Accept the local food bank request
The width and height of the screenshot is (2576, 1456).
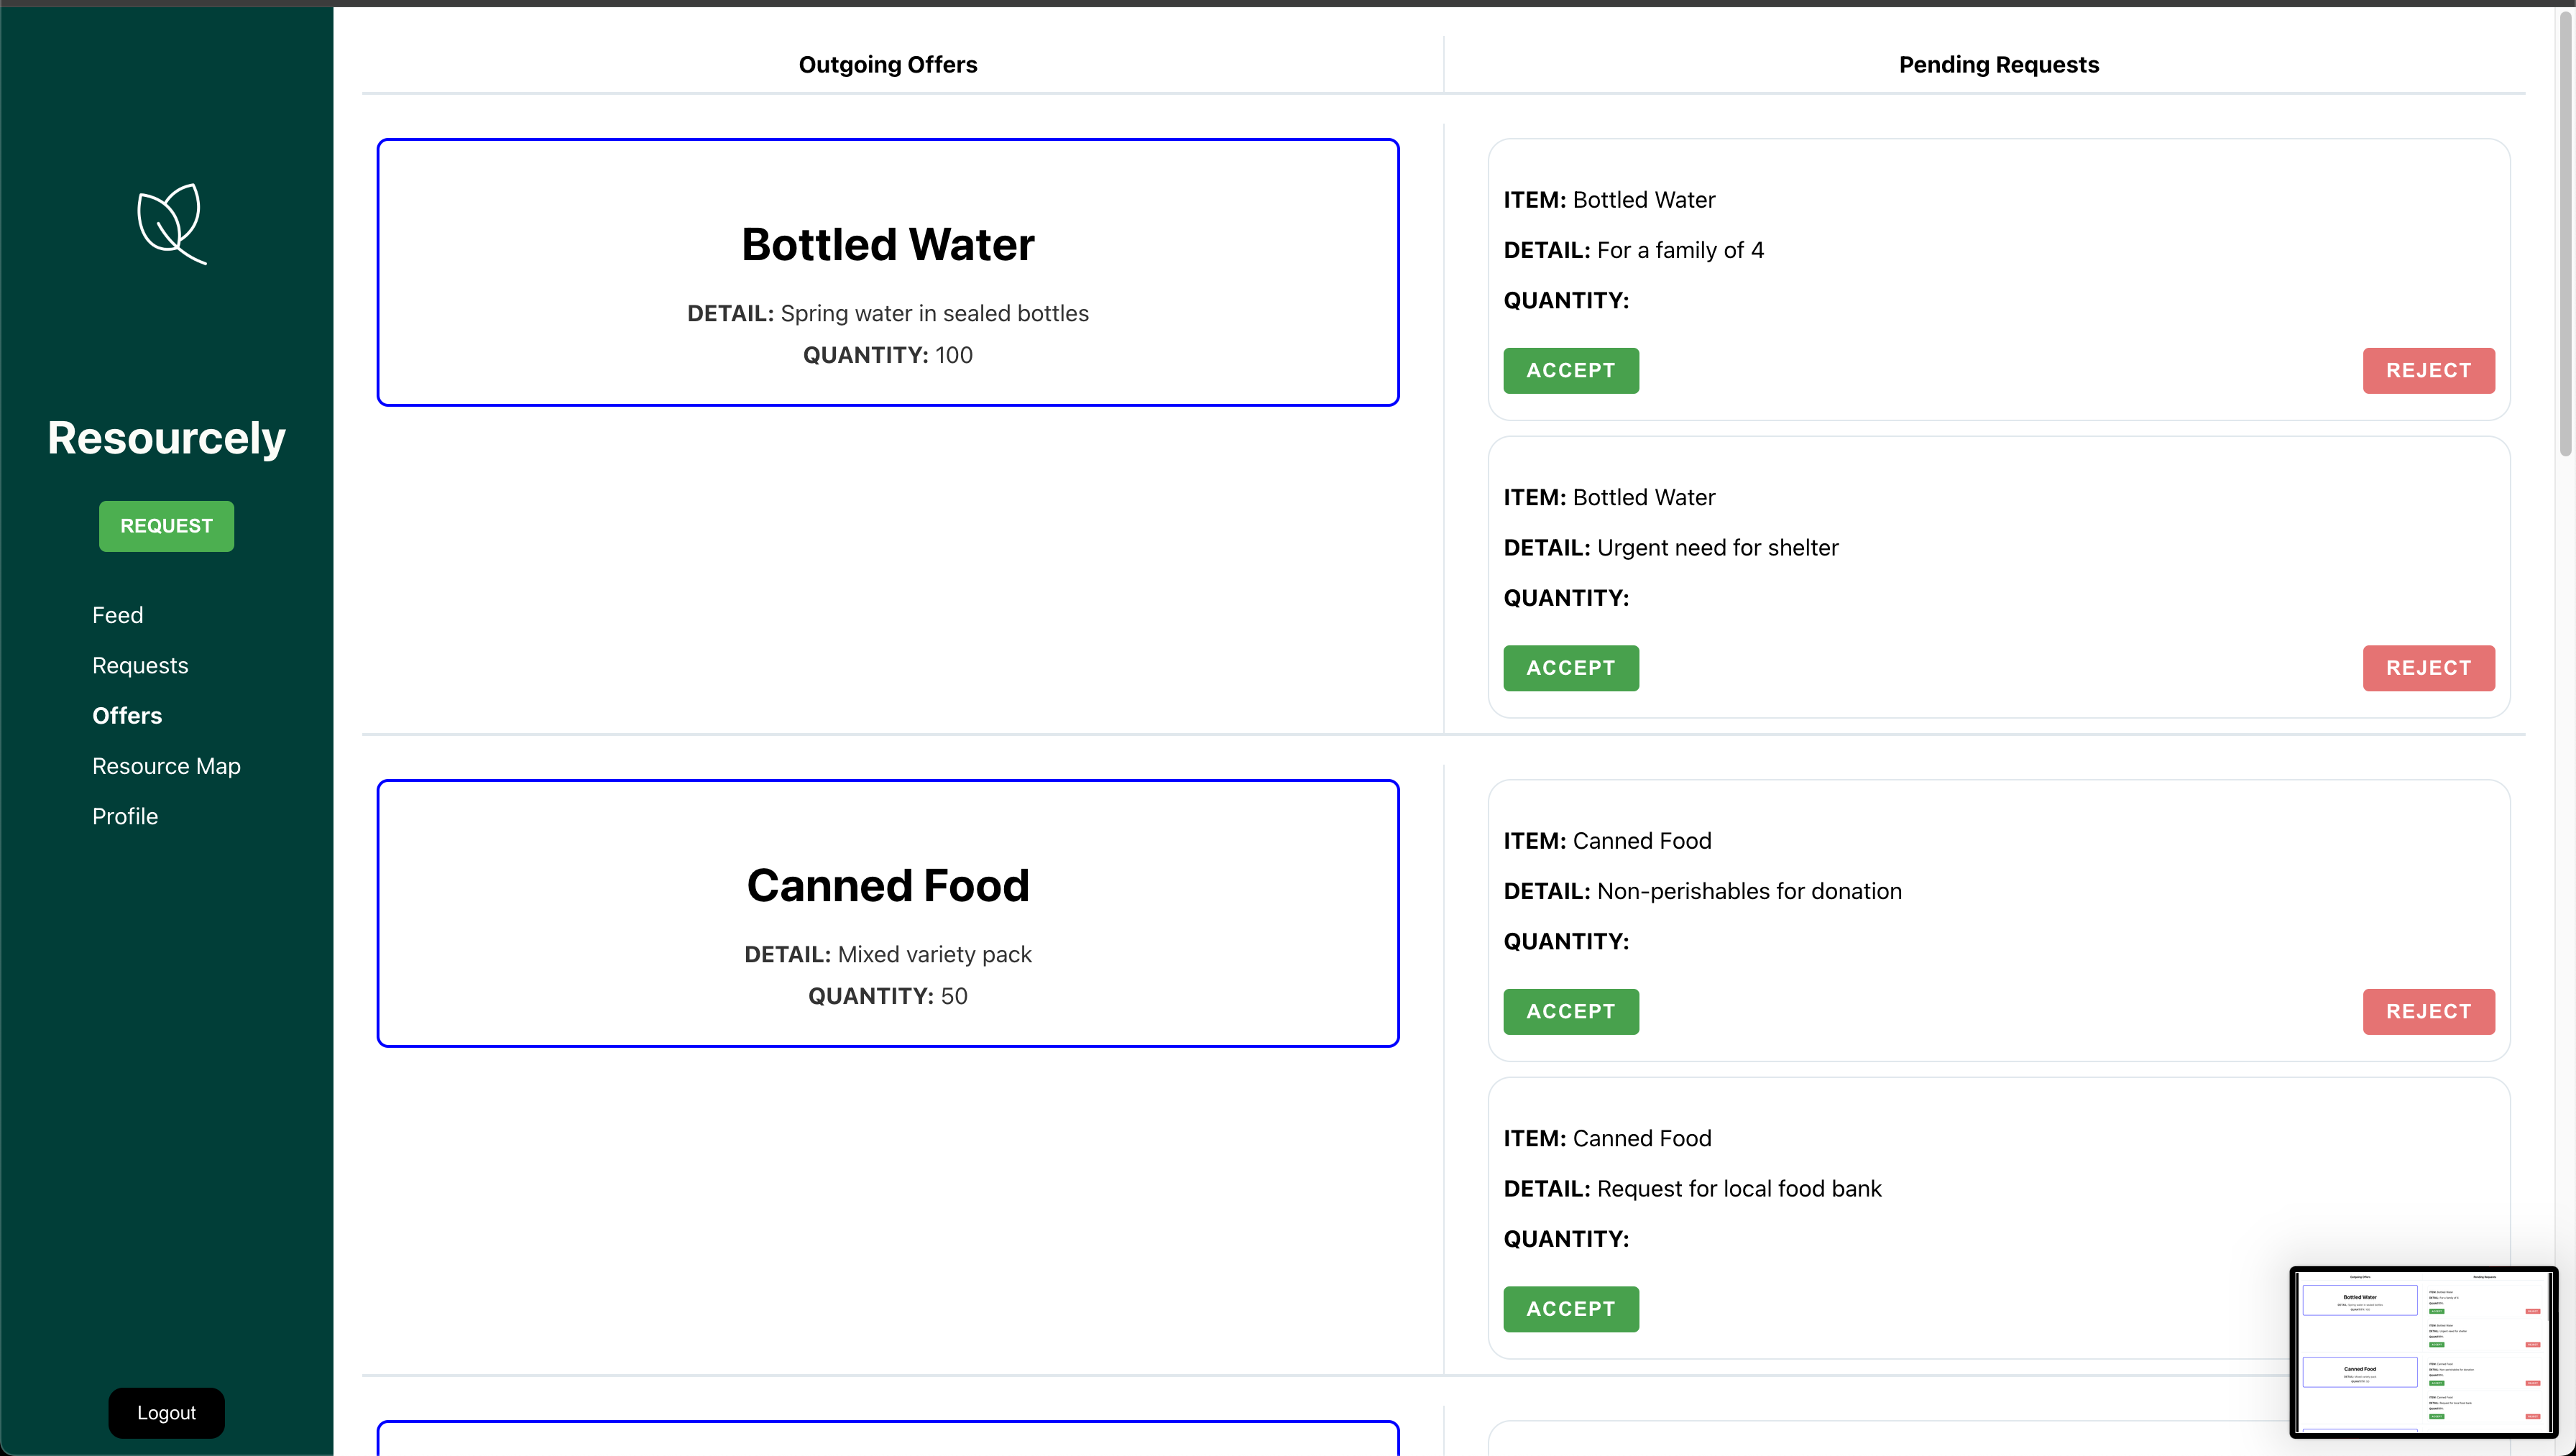click(1570, 1309)
